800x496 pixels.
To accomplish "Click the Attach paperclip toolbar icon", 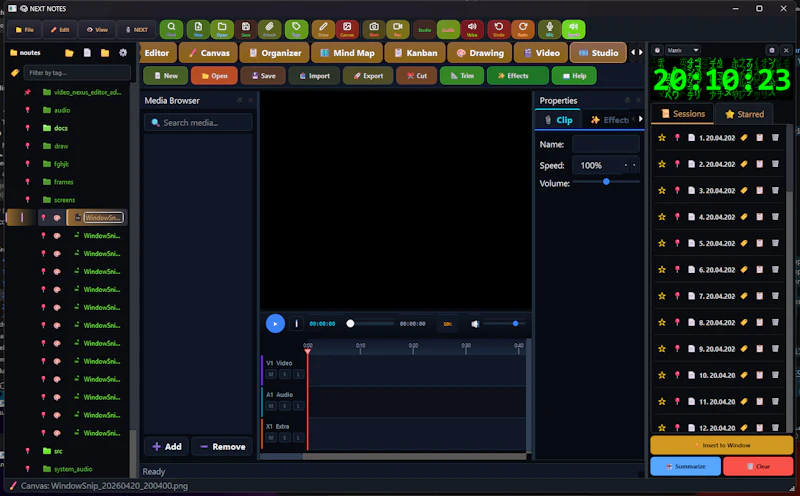I will coord(269,29).
